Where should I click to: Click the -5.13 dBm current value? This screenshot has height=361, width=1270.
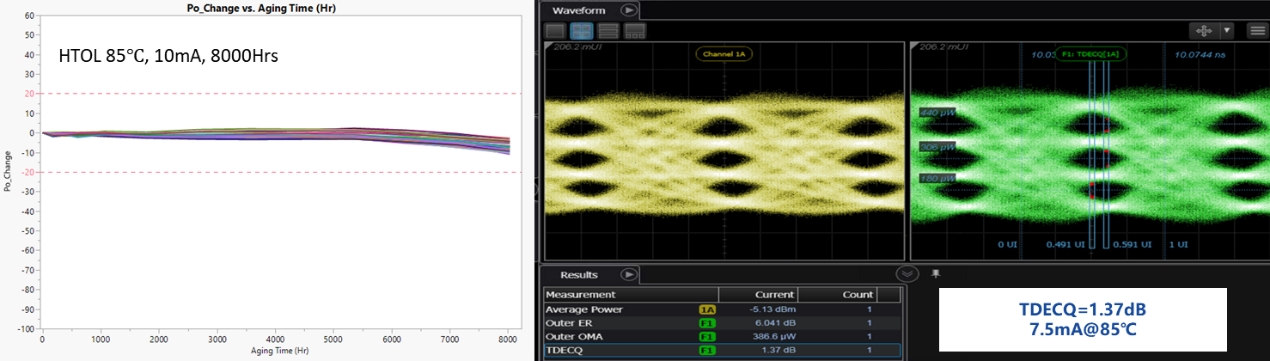[773, 309]
